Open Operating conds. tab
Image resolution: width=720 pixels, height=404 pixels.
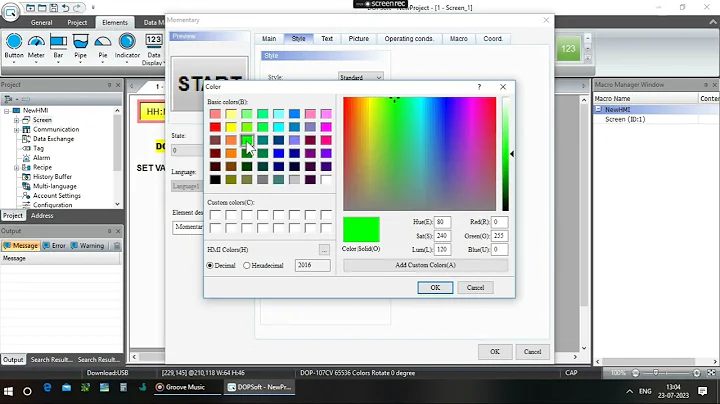tap(409, 39)
